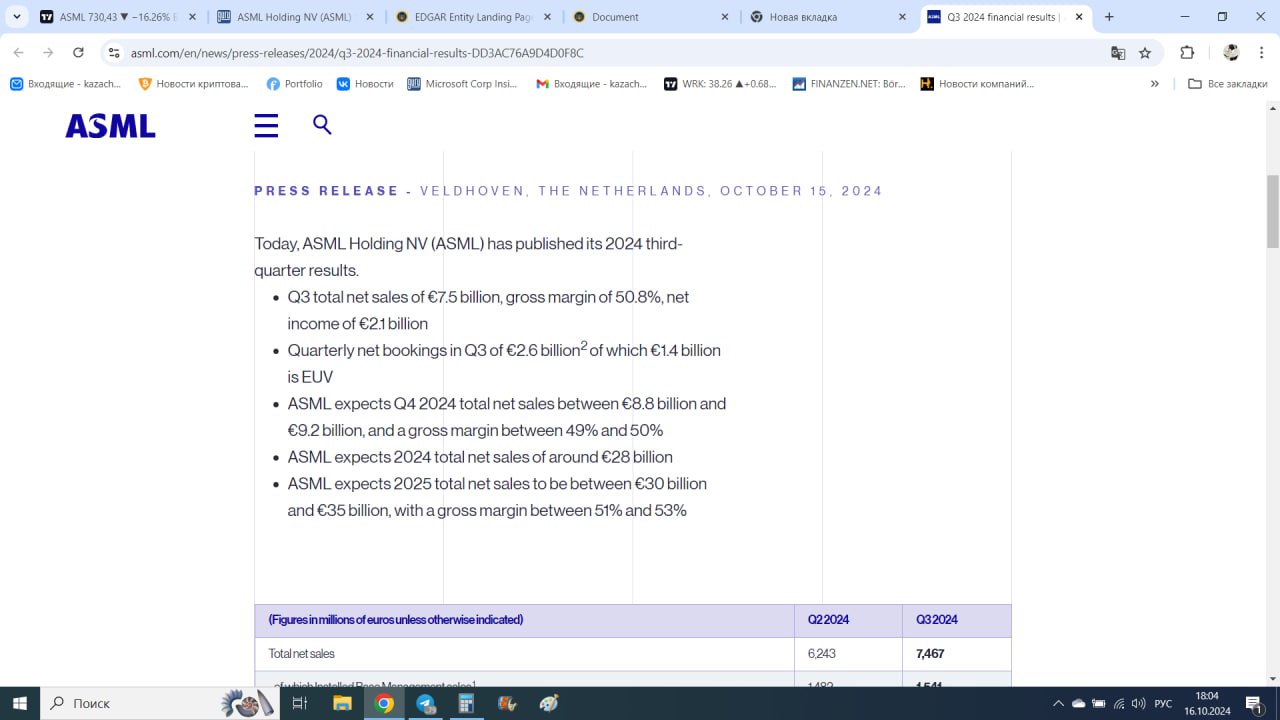Open Gmail Входящие - kazach bookmark
Screen dimensions: 1280x720
[x=591, y=84]
